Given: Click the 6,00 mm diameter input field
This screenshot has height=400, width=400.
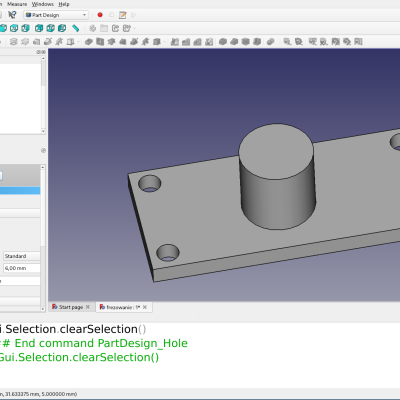Looking at the screenshot, I should tap(22, 268).
